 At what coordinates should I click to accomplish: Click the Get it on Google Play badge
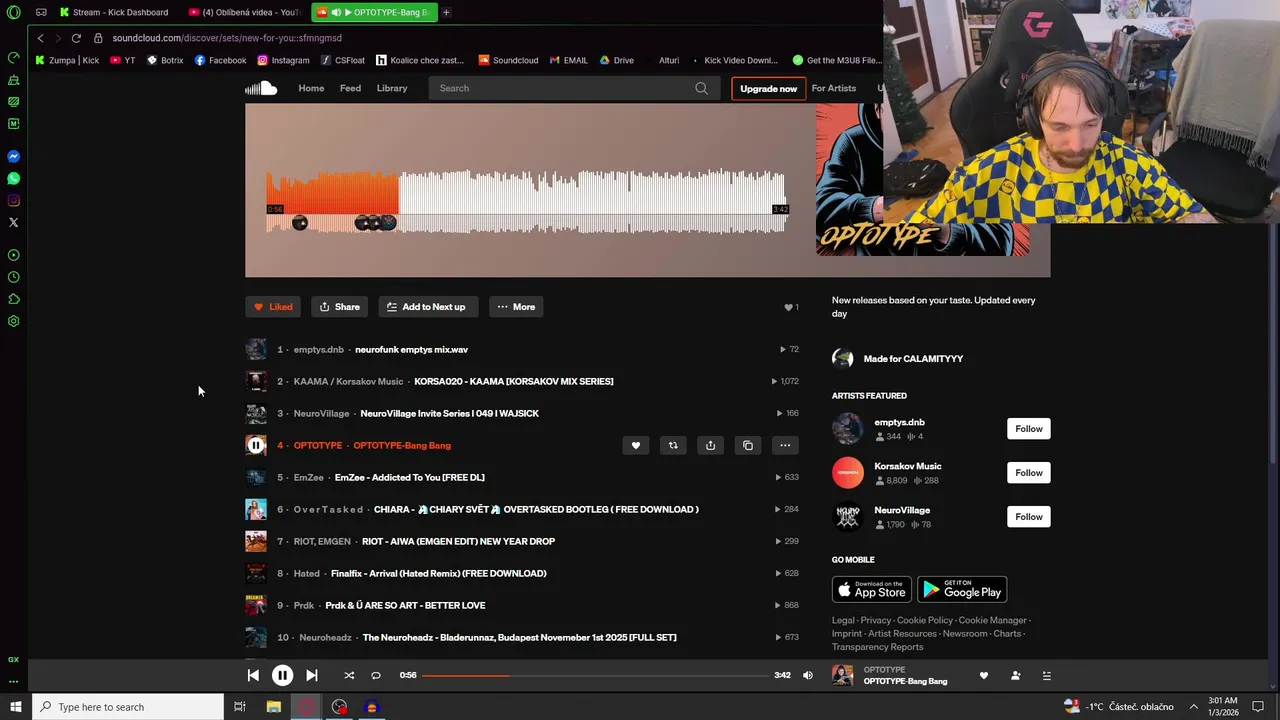[962, 589]
